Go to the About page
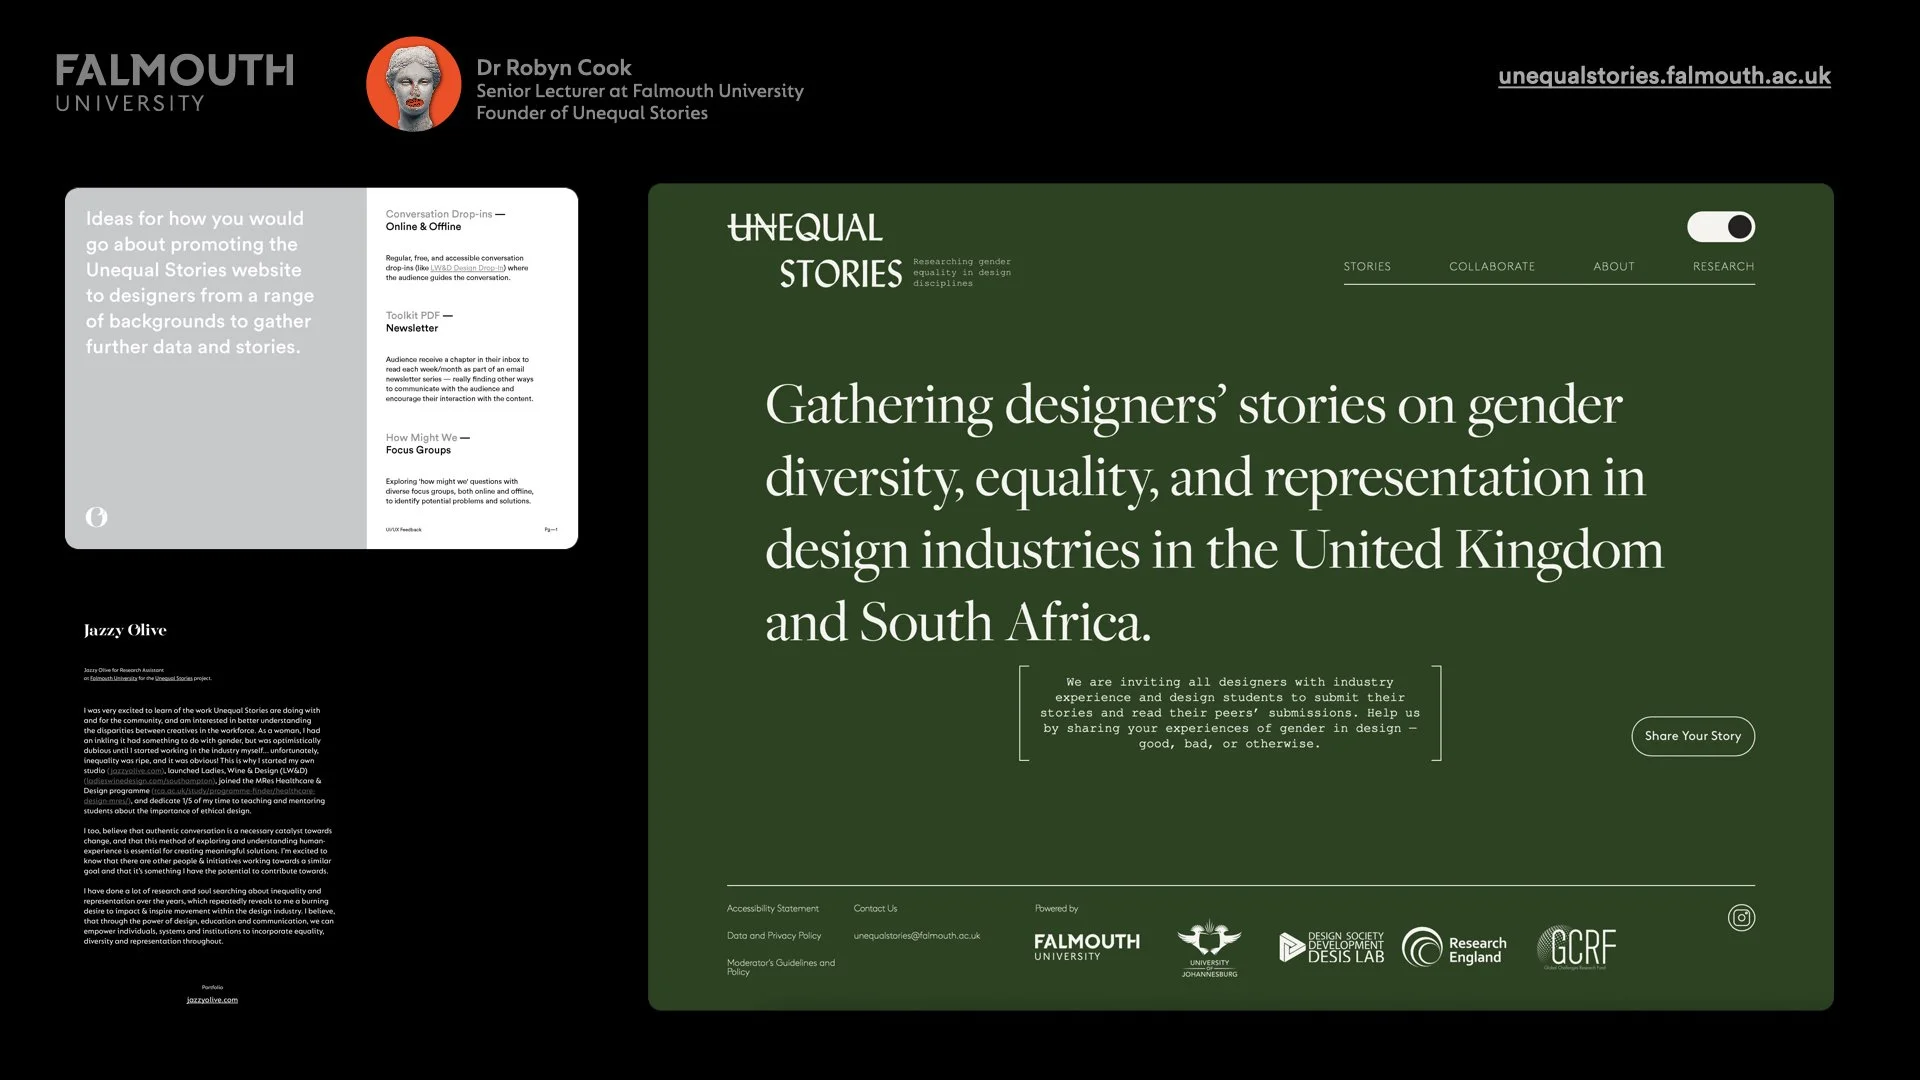Image resolution: width=1920 pixels, height=1080 pixels. point(1613,266)
